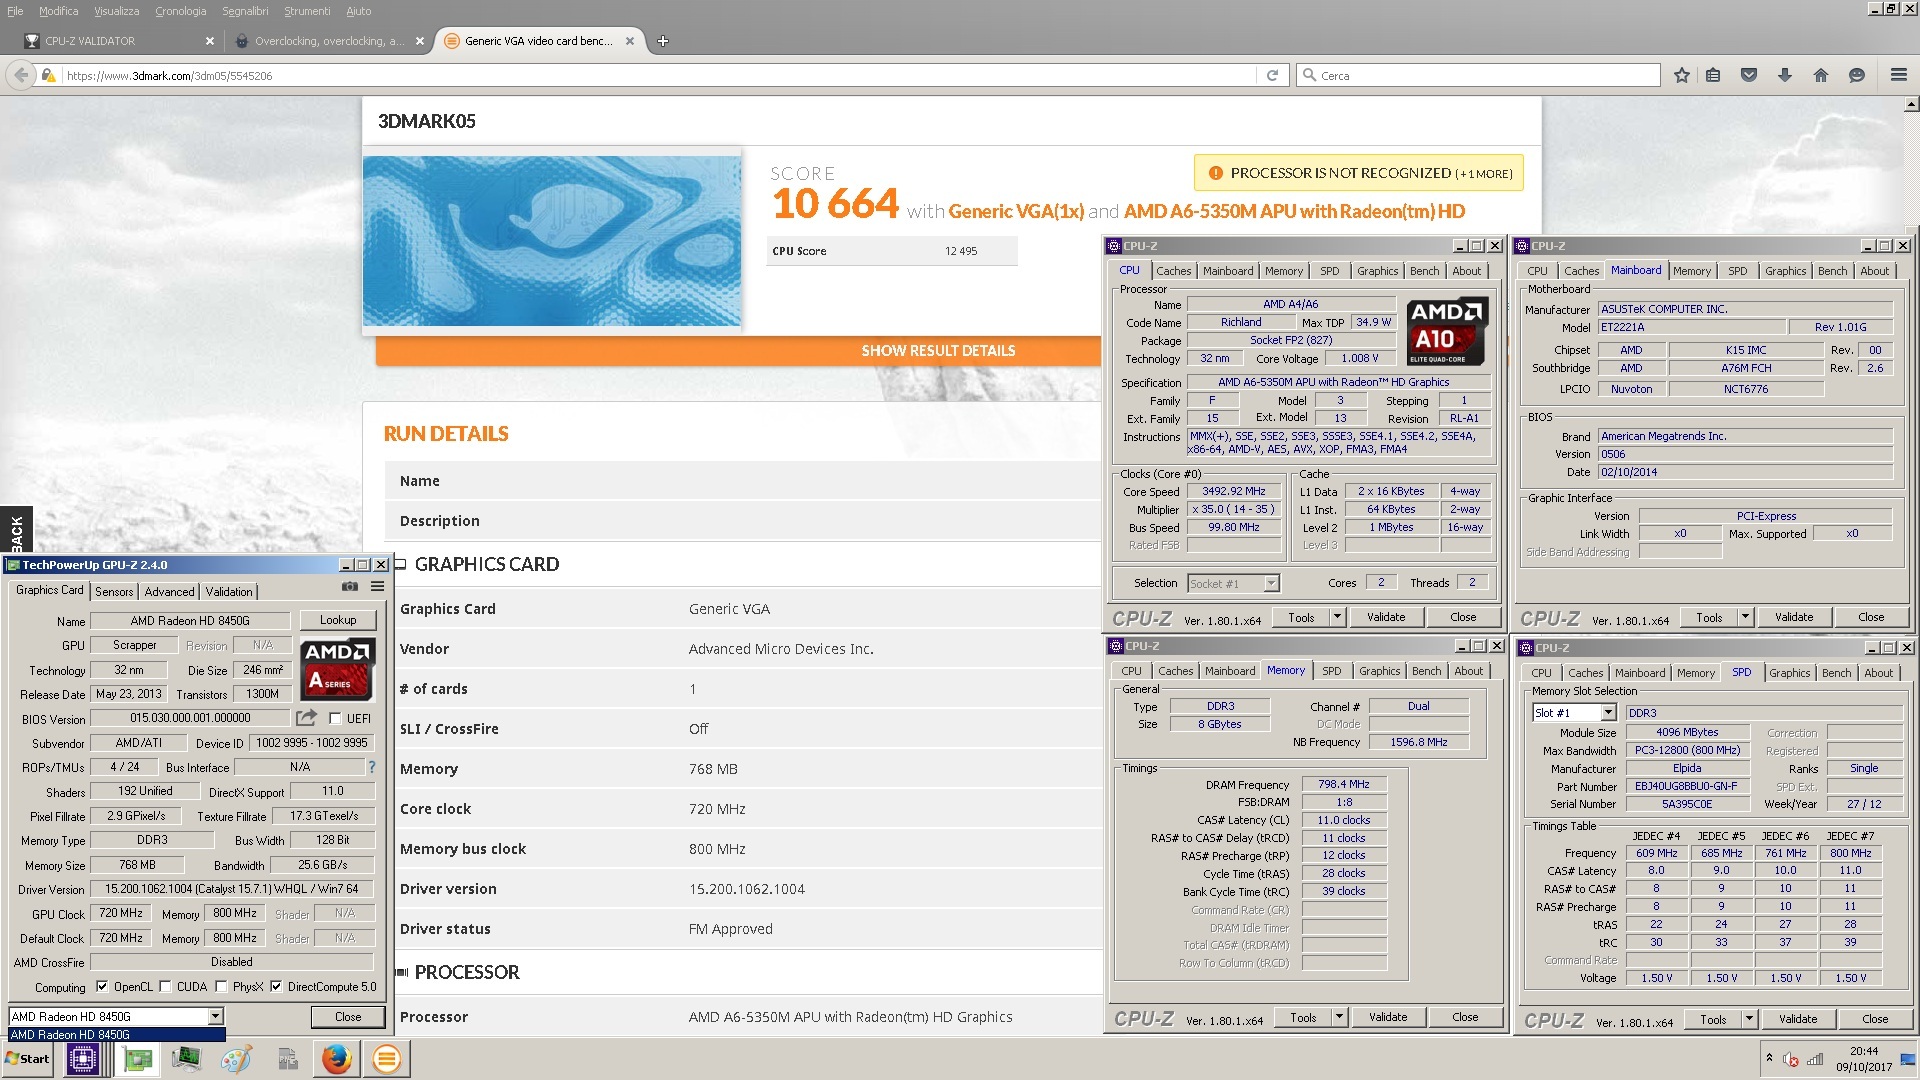The image size is (1920, 1080).
Task: Open the Slot #1 memory slot dropdown
Action: pos(1608,713)
